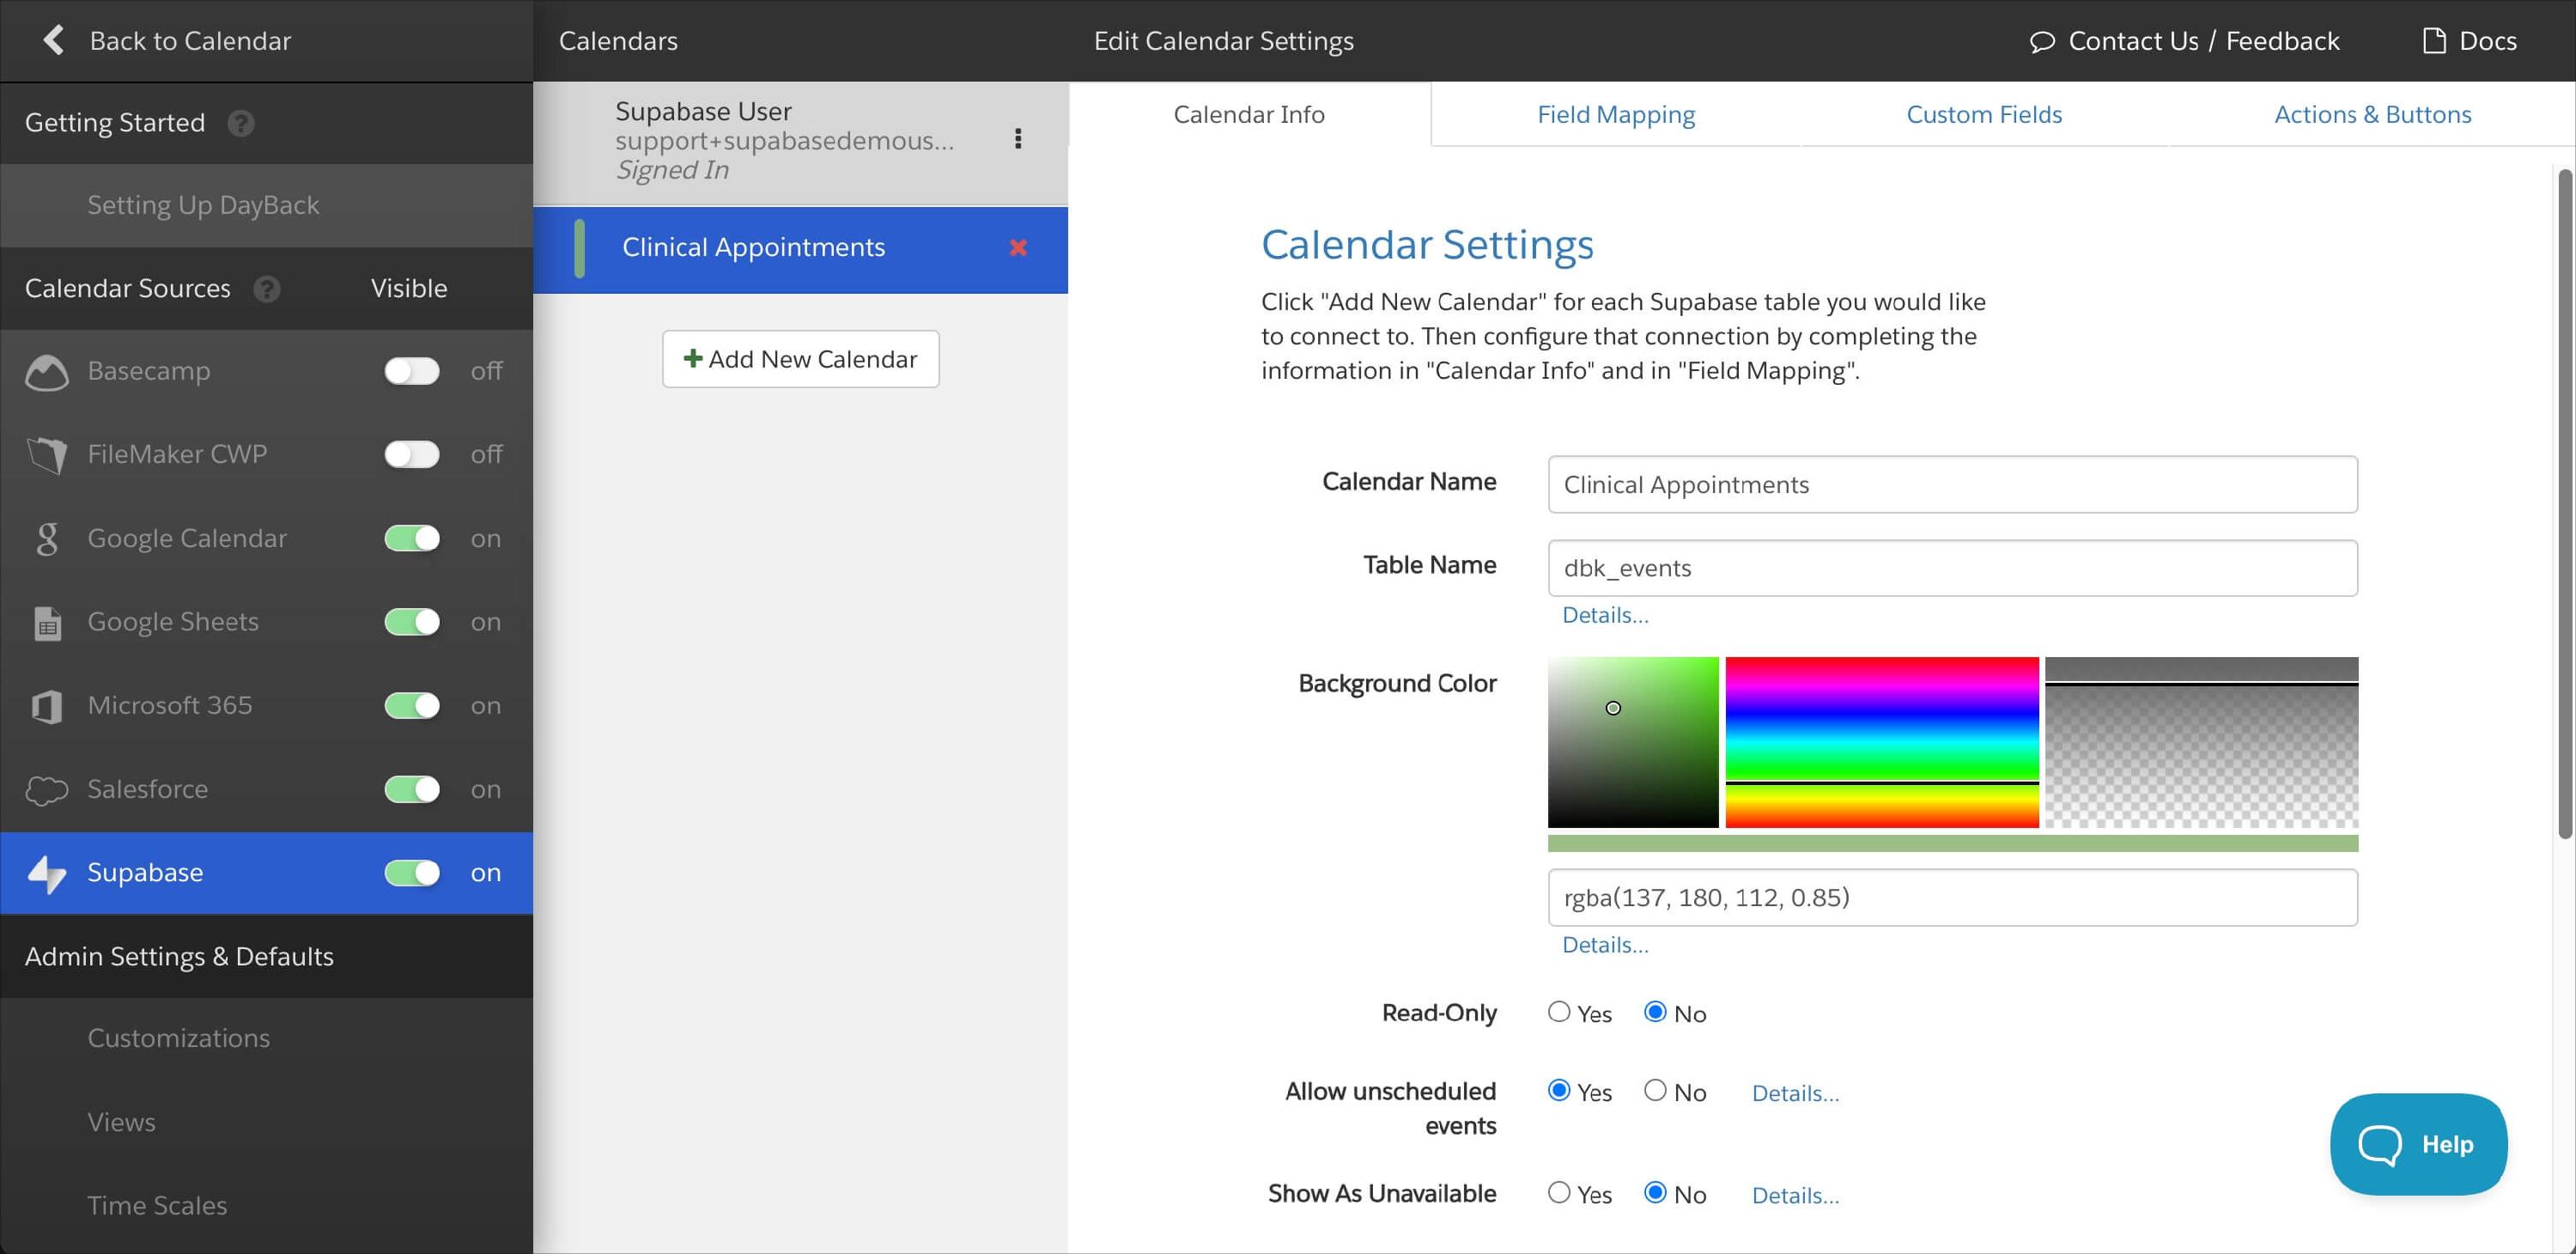Click the Basecamp source icon

tap(47, 372)
